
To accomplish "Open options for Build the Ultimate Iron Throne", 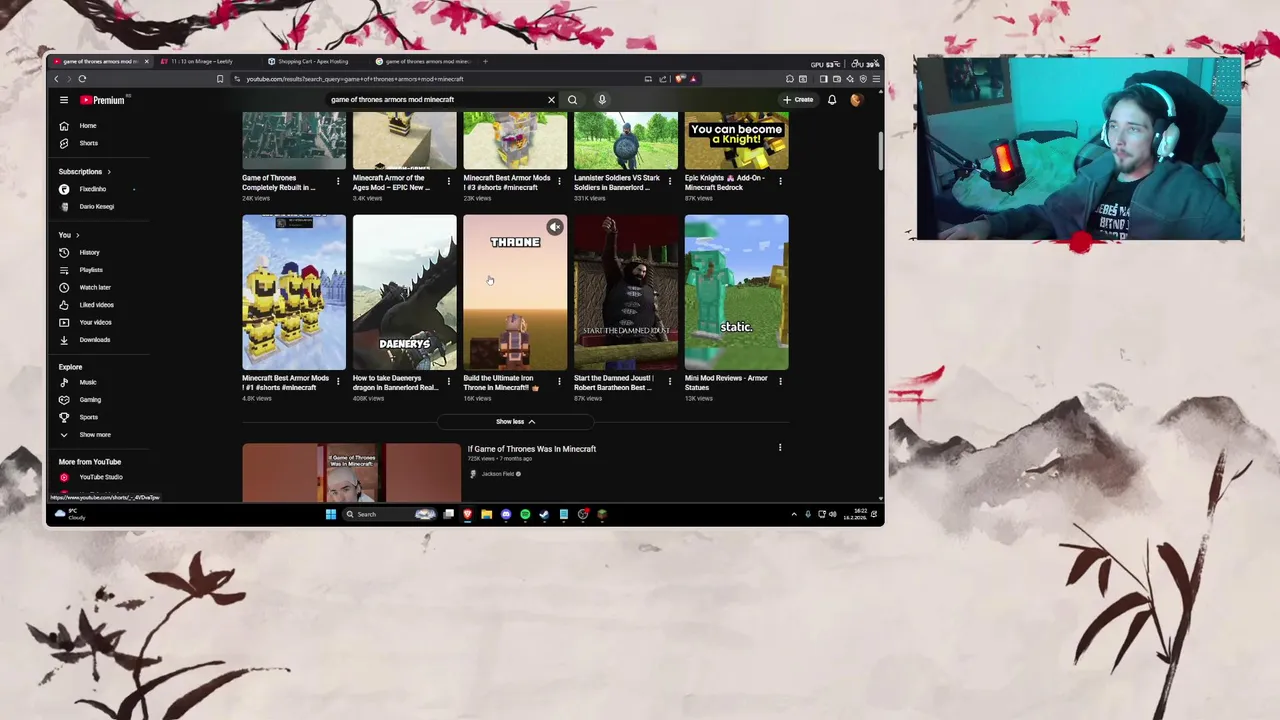I will coord(559,381).
